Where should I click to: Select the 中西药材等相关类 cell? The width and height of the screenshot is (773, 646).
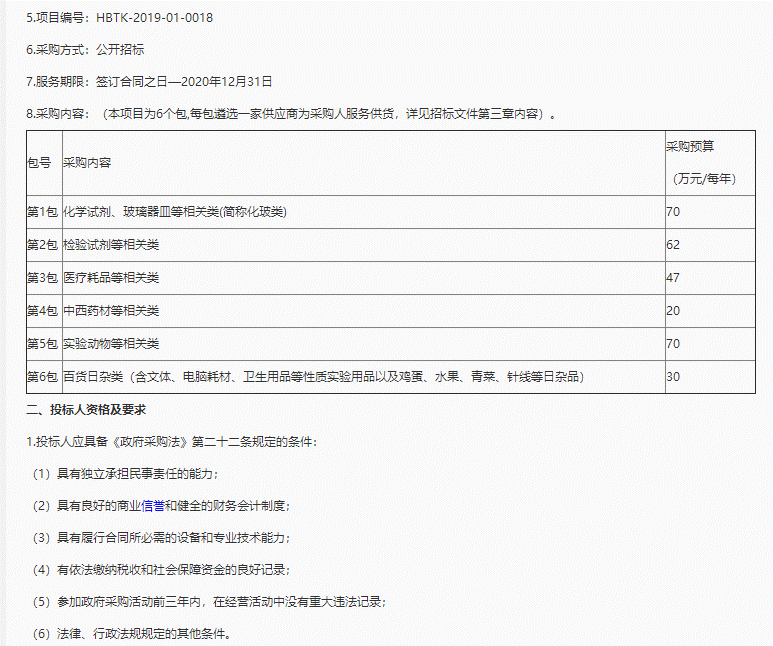click(111, 311)
